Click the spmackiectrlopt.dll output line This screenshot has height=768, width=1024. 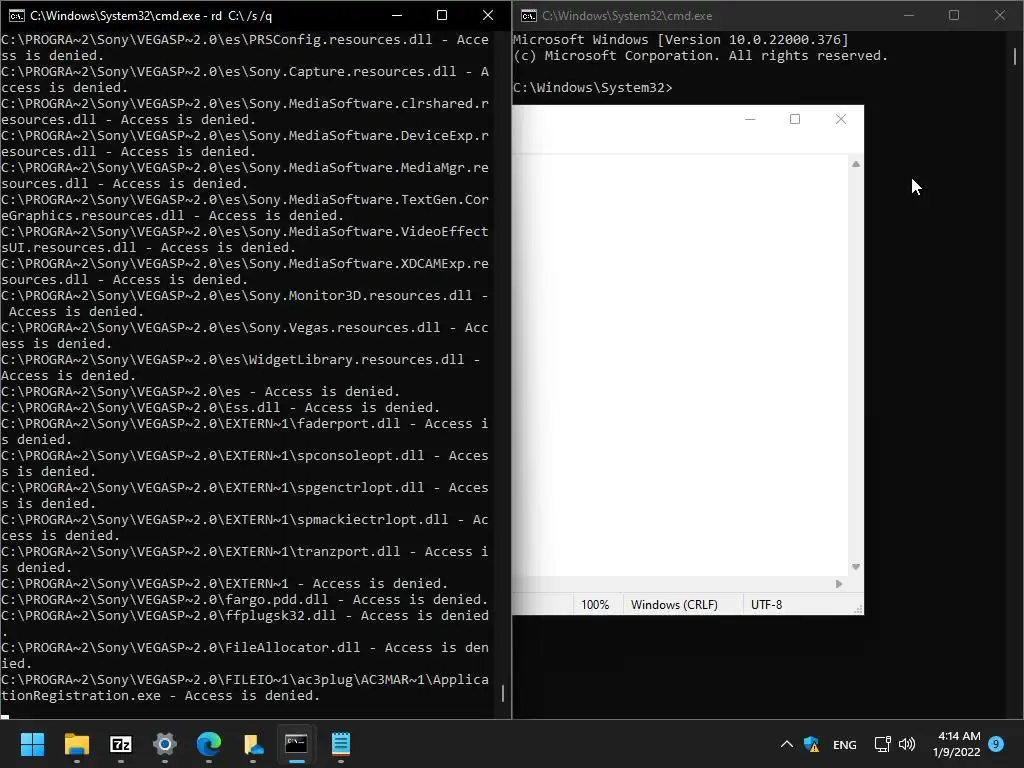[245, 528]
